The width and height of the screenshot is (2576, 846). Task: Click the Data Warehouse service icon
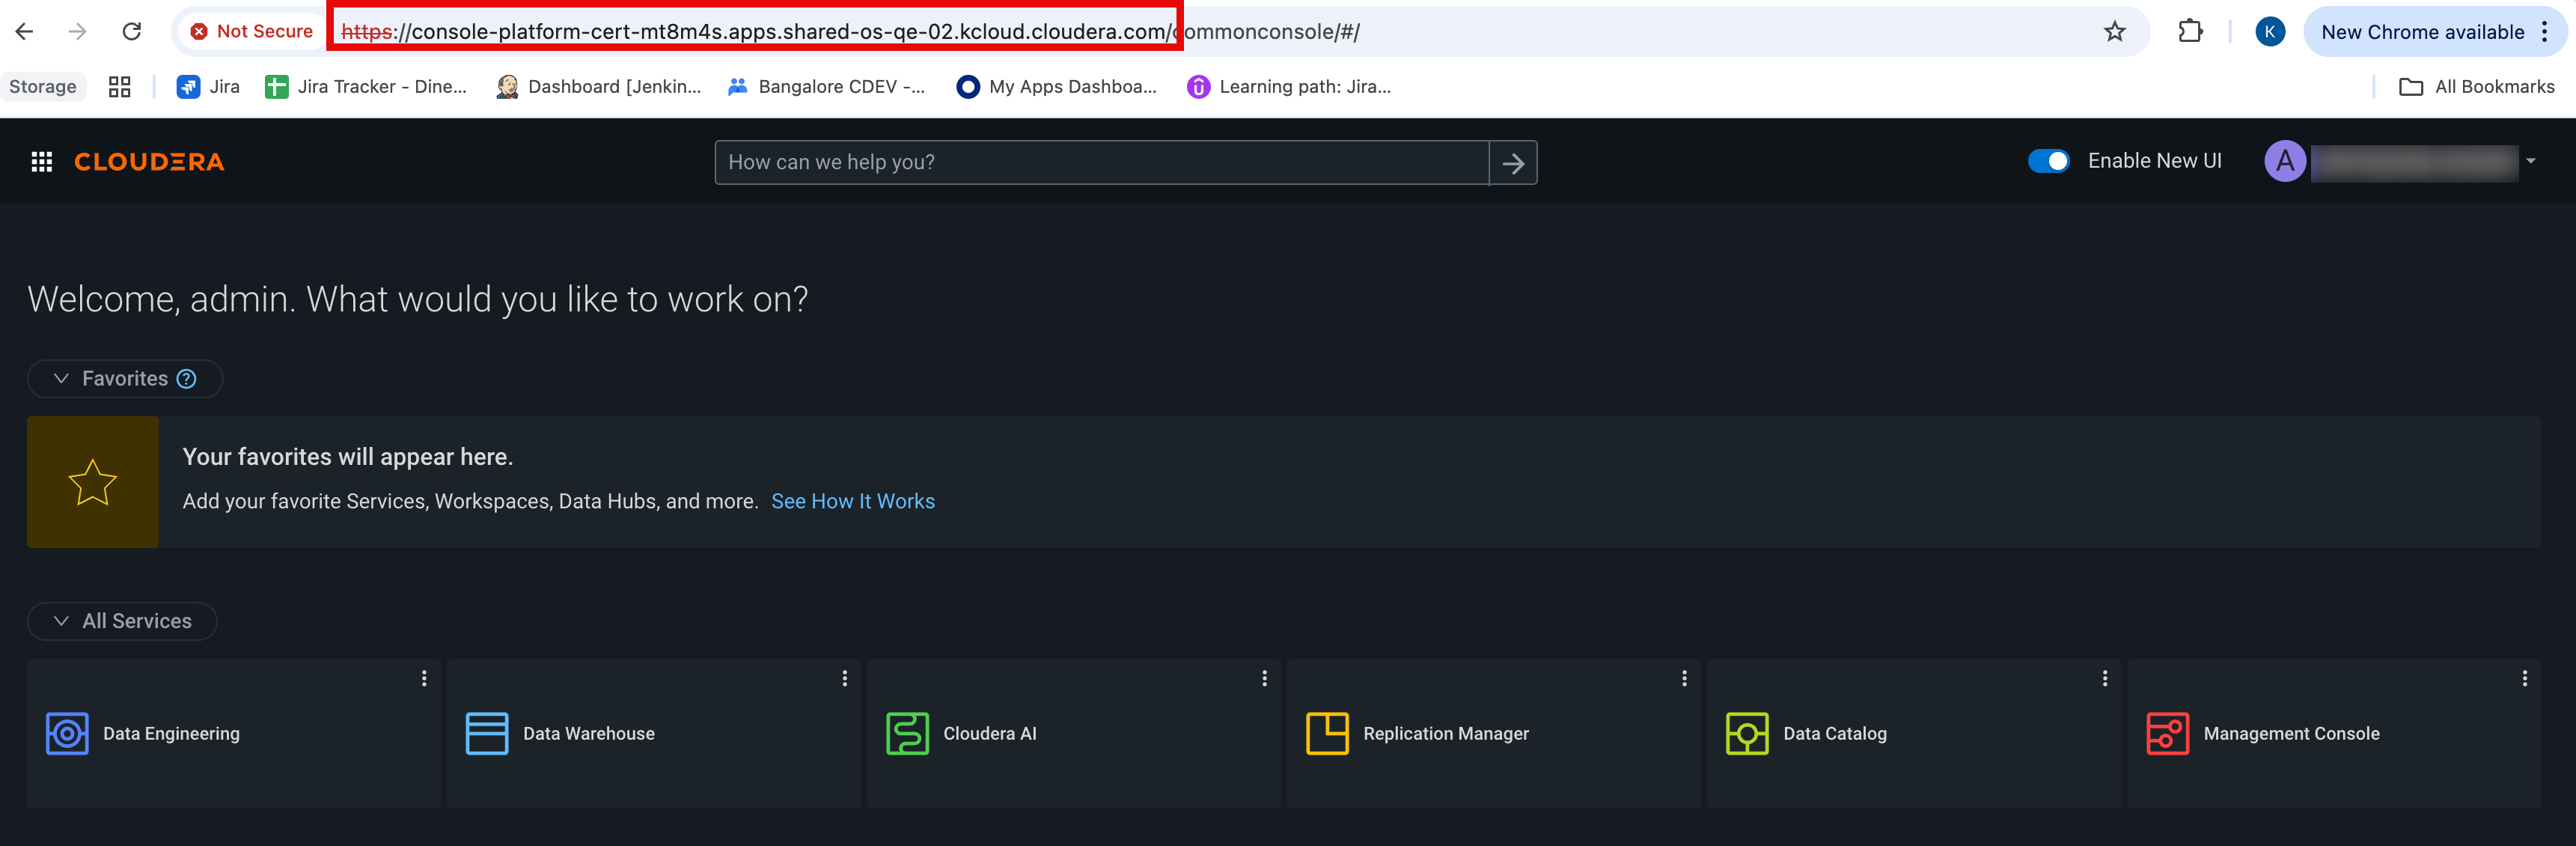coord(487,734)
